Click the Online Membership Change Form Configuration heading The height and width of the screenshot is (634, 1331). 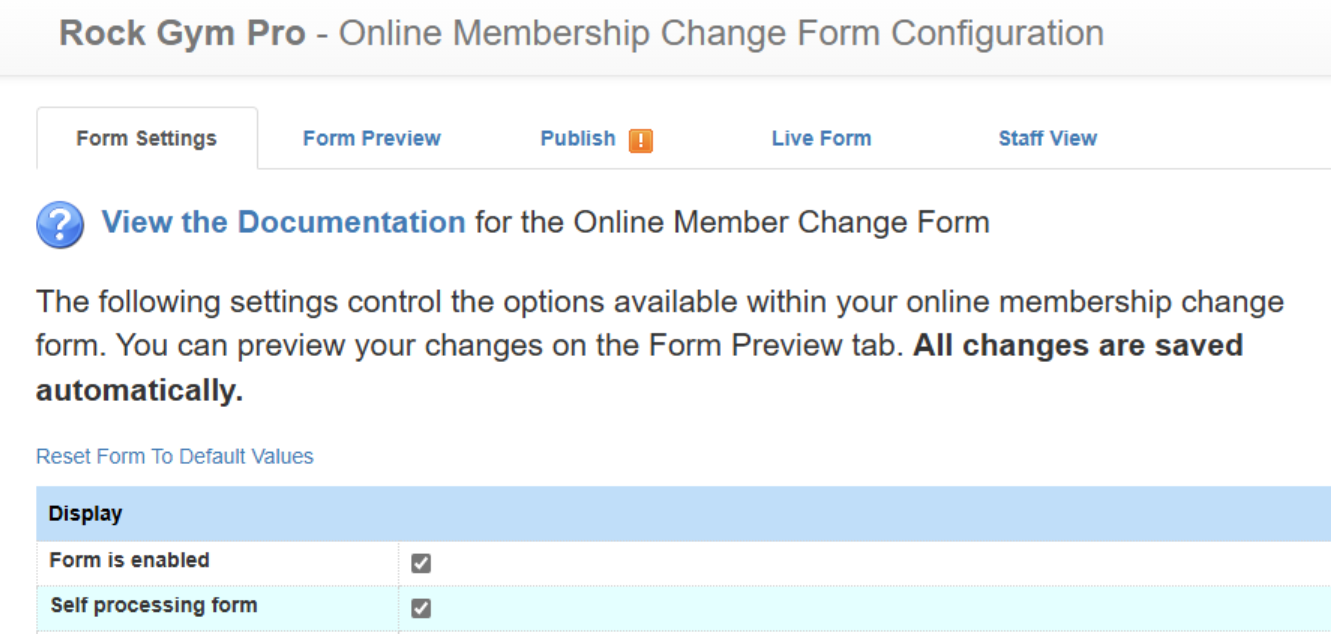point(721,33)
